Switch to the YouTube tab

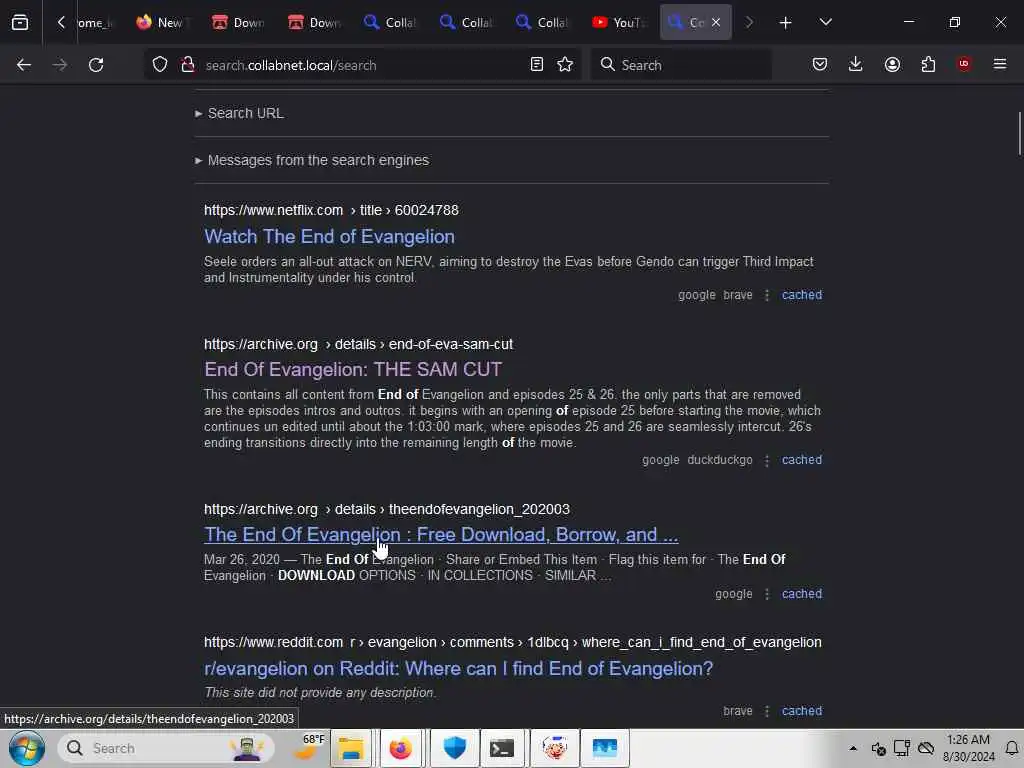pos(618,22)
